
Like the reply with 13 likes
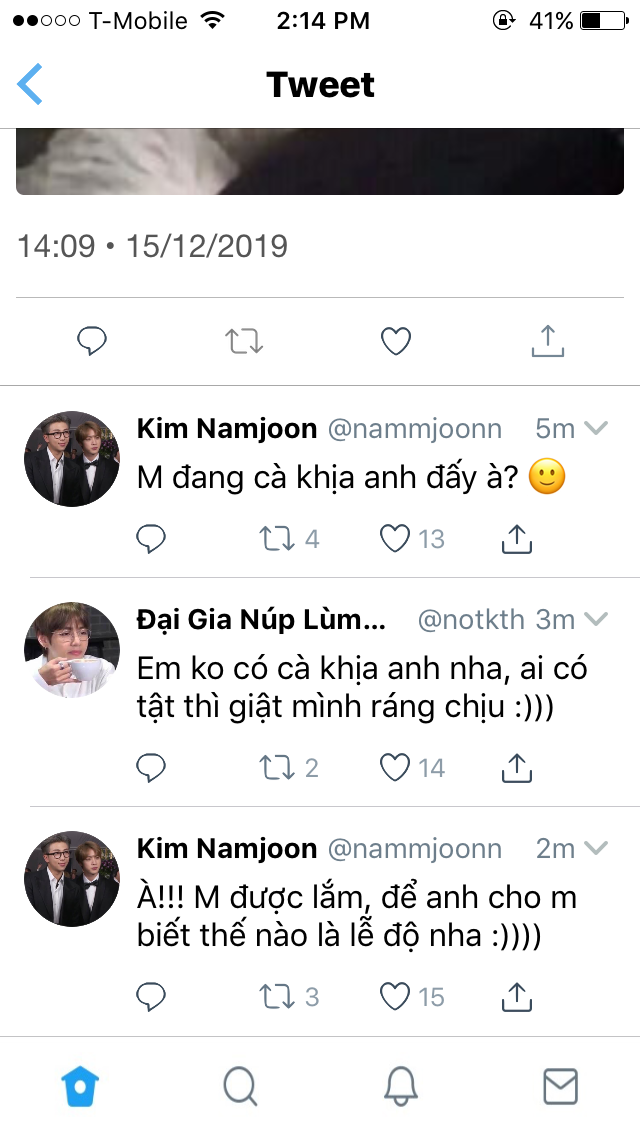396,539
